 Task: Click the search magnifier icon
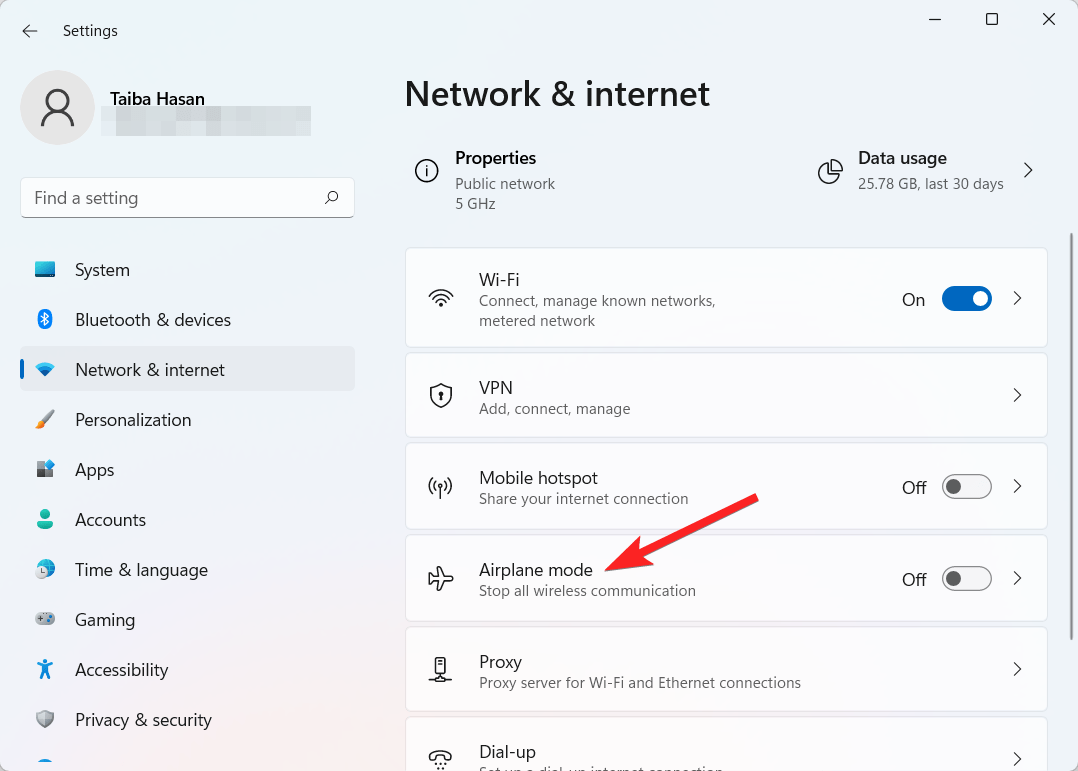(x=332, y=198)
